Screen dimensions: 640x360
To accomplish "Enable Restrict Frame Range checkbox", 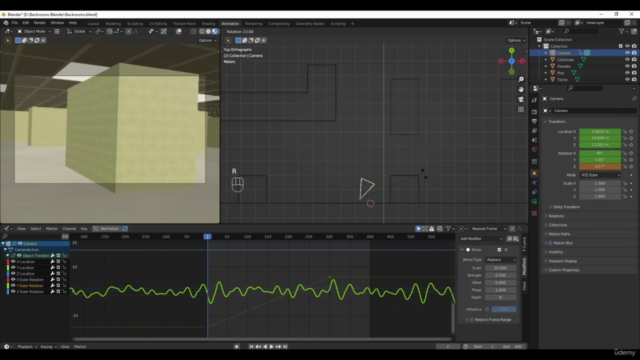I will click(471, 320).
